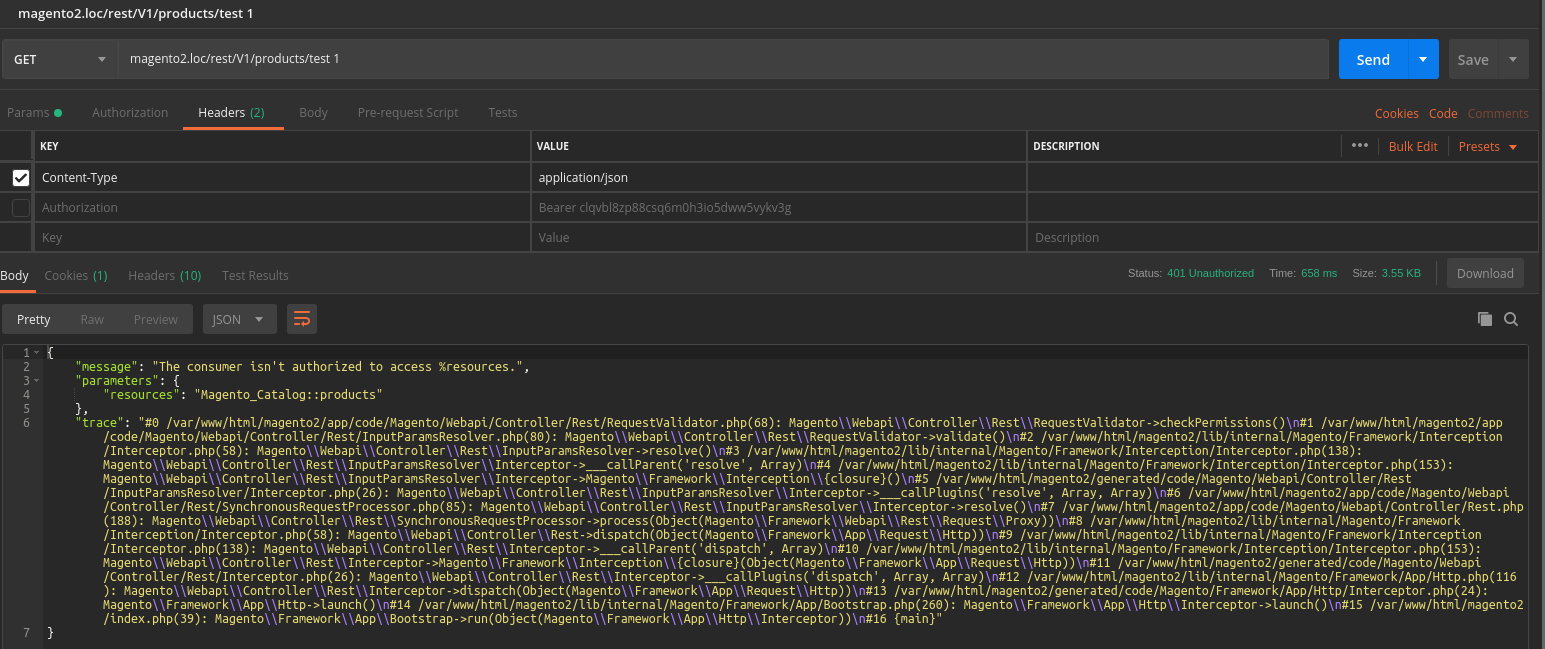1545x649 pixels.
Task: Click Bulk Edit link
Action: [x=1413, y=146]
